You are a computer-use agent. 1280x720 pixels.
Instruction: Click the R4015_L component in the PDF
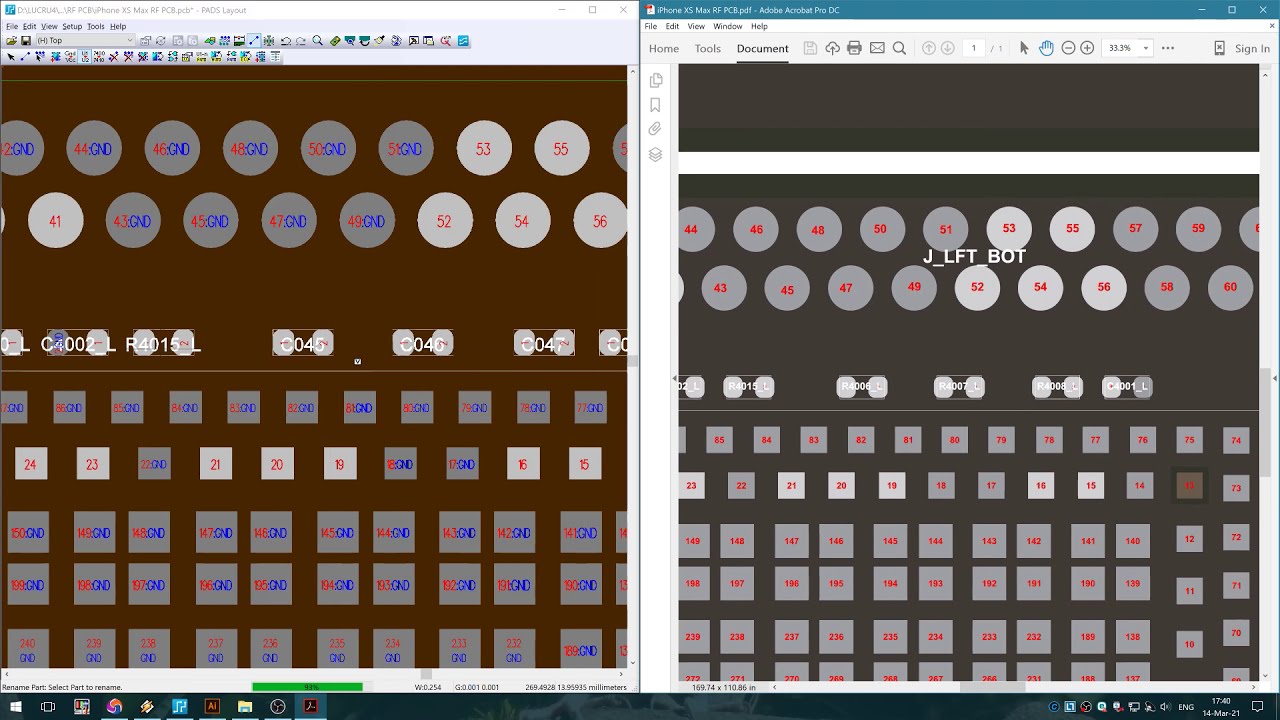(749, 386)
